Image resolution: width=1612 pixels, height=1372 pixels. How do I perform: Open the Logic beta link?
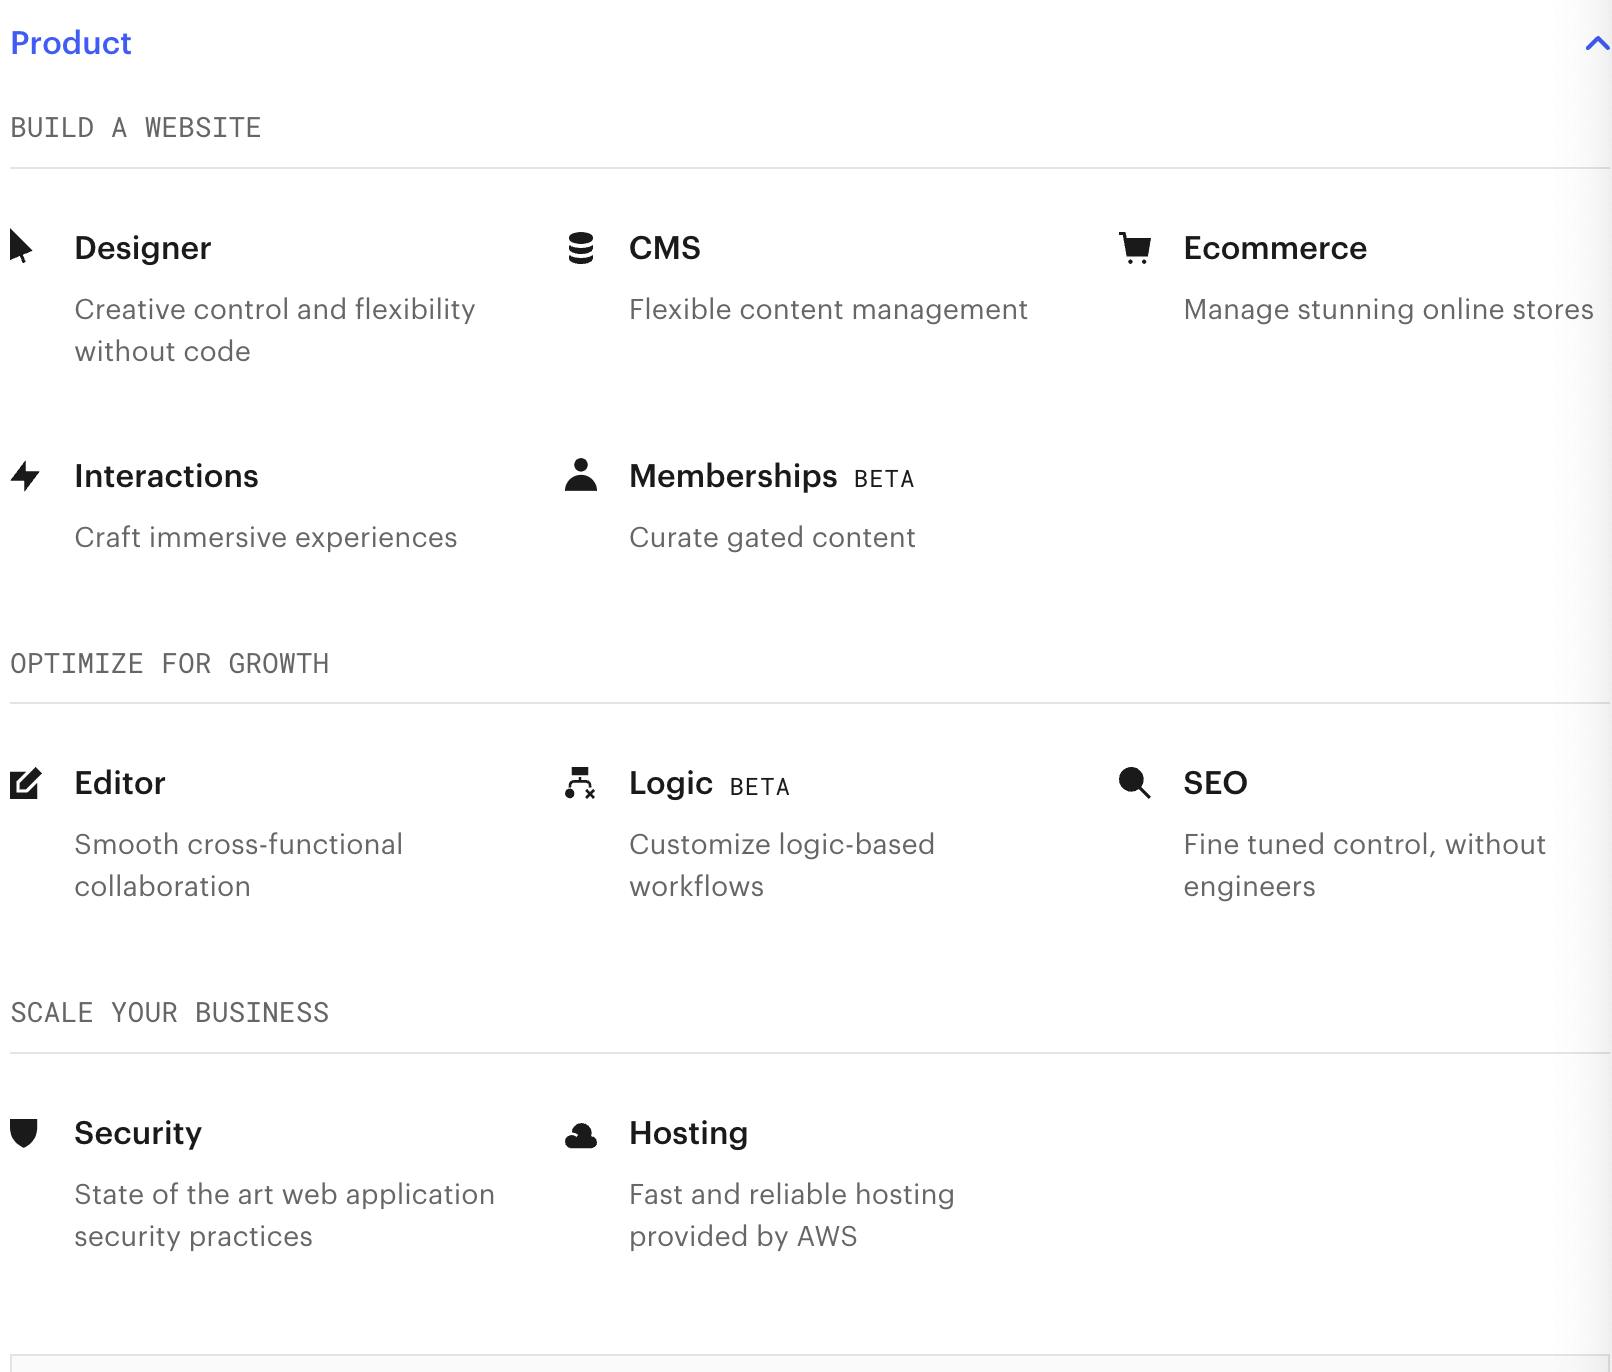point(671,783)
